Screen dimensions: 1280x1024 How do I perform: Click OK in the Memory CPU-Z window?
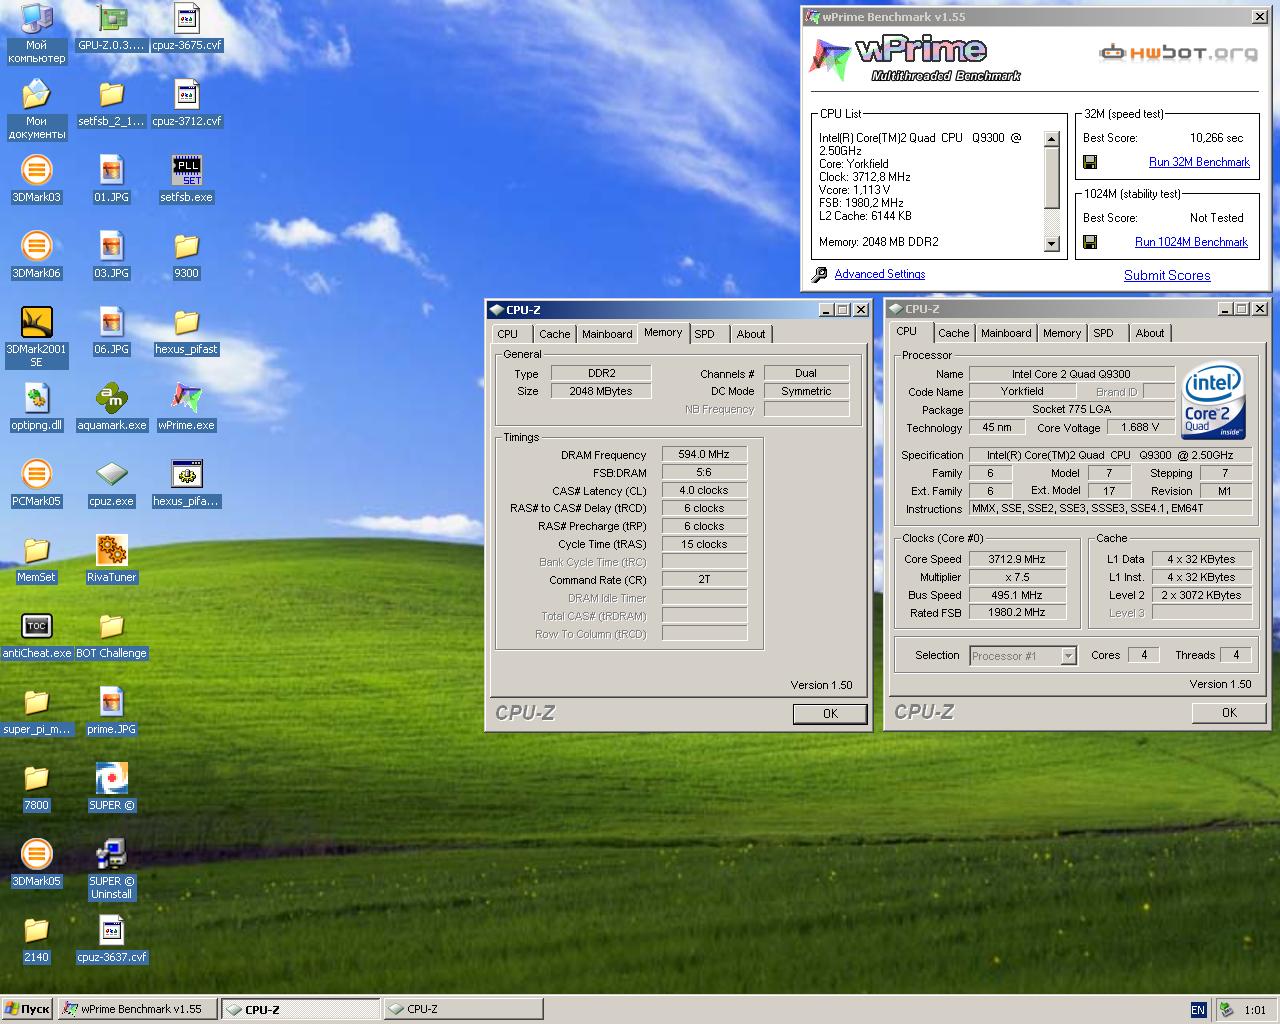(830, 713)
